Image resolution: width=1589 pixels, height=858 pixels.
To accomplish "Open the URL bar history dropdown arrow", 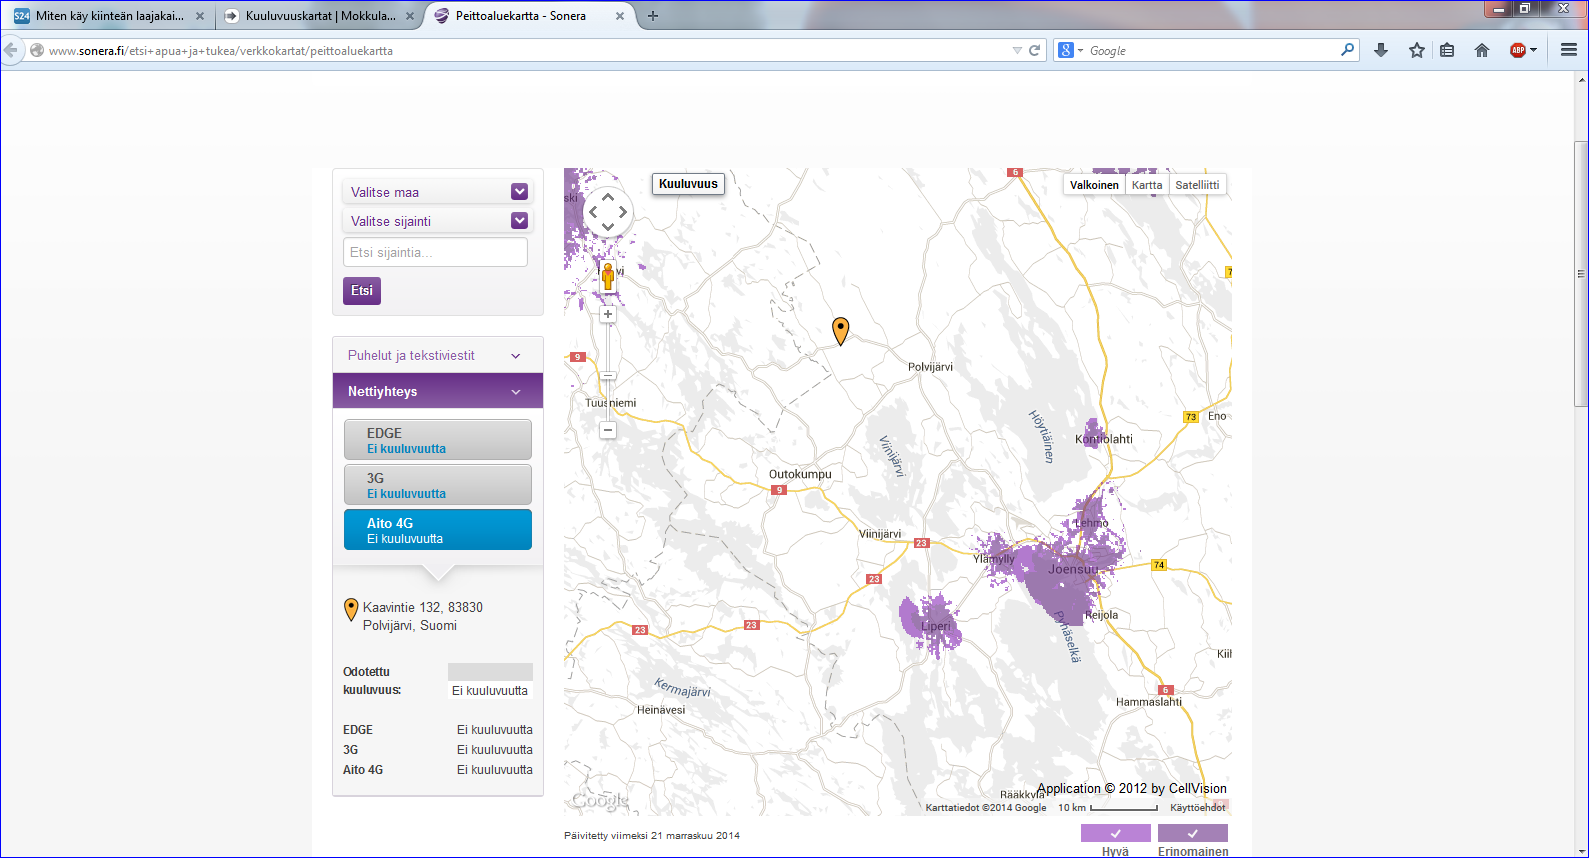I will coord(1017,50).
